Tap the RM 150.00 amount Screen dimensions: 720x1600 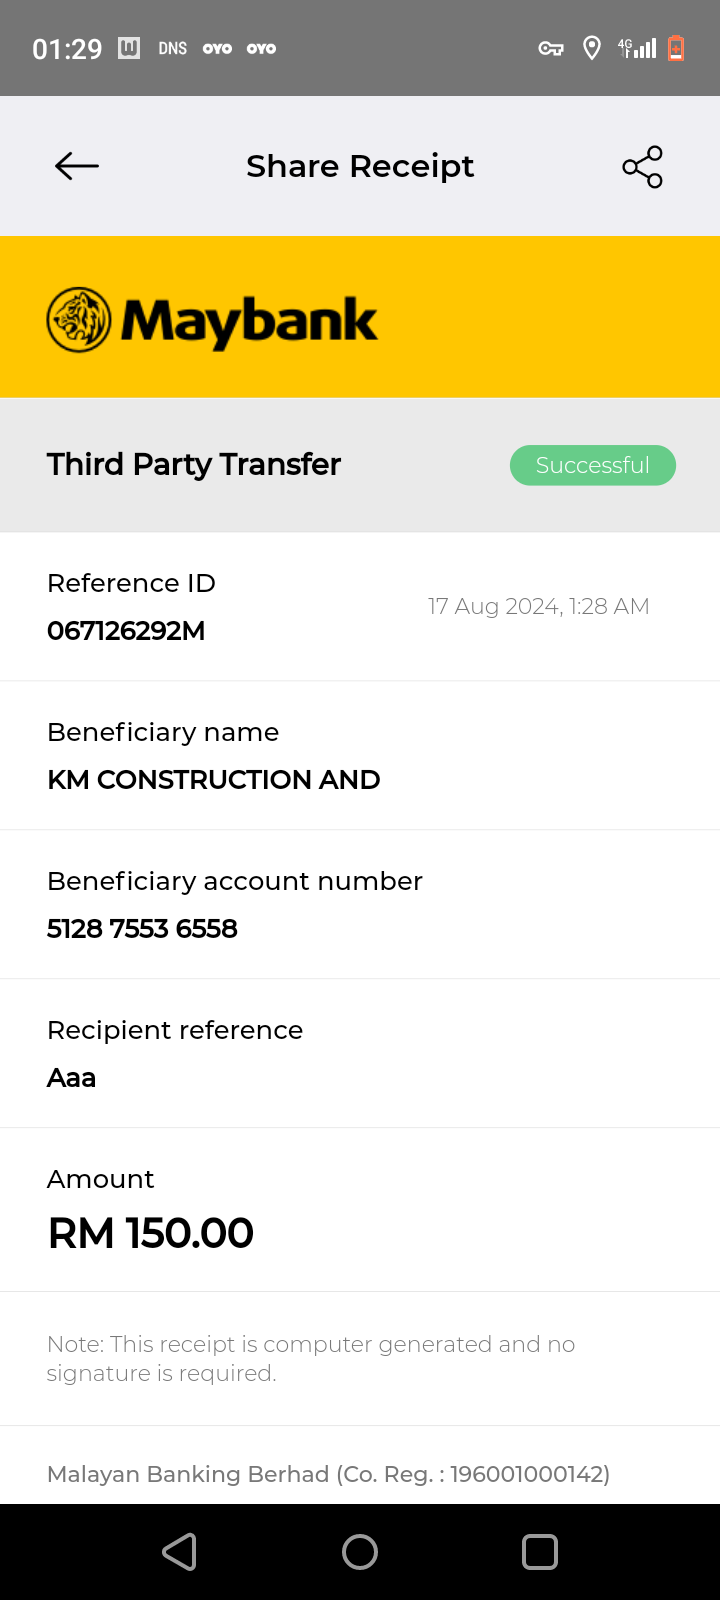[x=151, y=1233]
